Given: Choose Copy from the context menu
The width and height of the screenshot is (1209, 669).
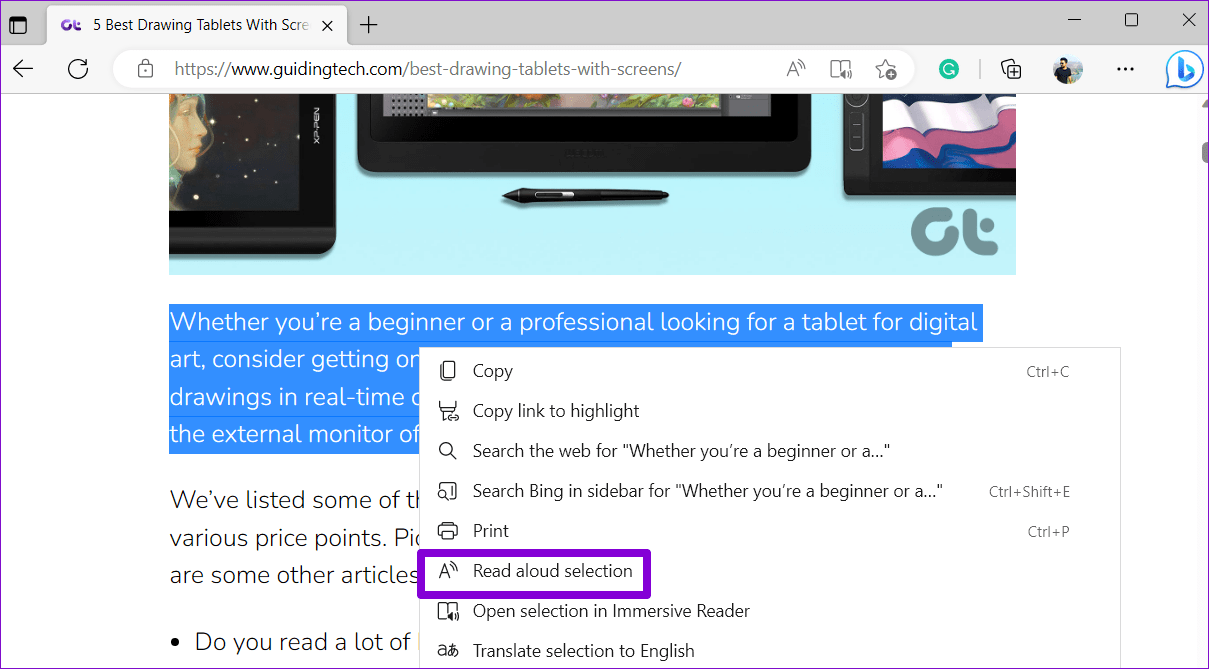Looking at the screenshot, I should click(x=494, y=370).
